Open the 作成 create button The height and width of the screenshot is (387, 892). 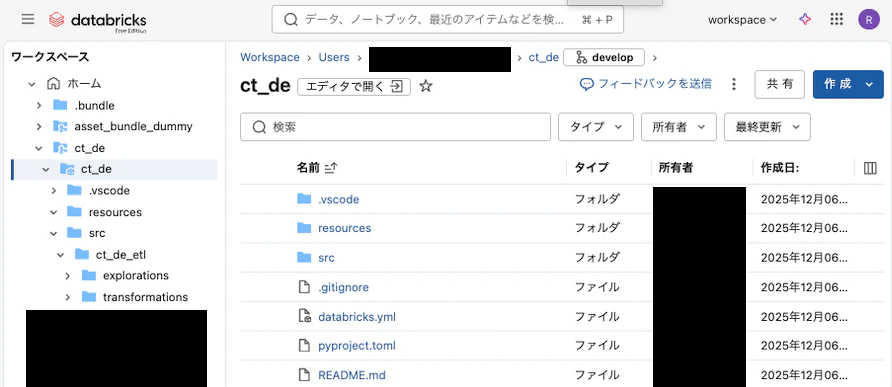pos(848,84)
